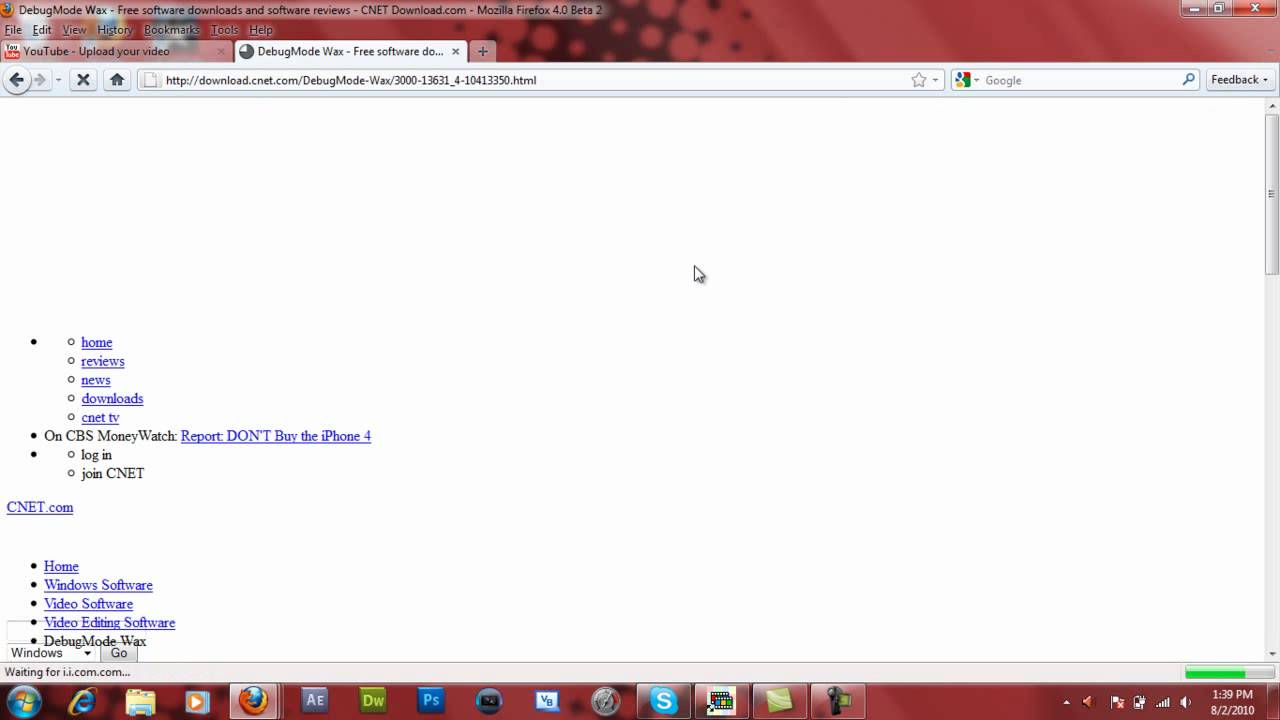
Task: Click the Go button
Action: point(119,653)
